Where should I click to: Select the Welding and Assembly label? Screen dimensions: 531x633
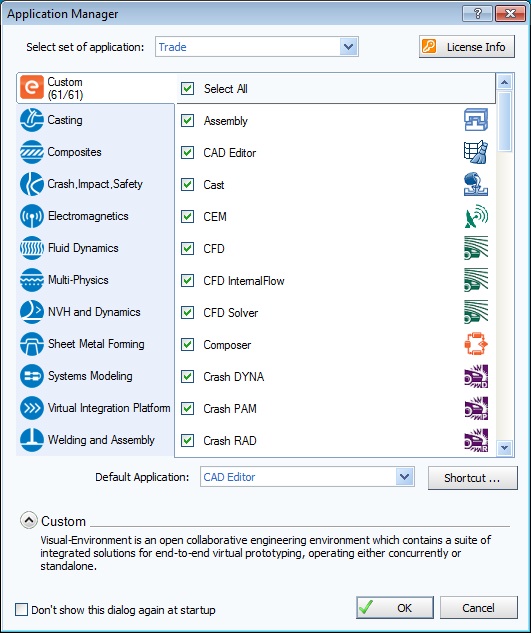point(101,440)
